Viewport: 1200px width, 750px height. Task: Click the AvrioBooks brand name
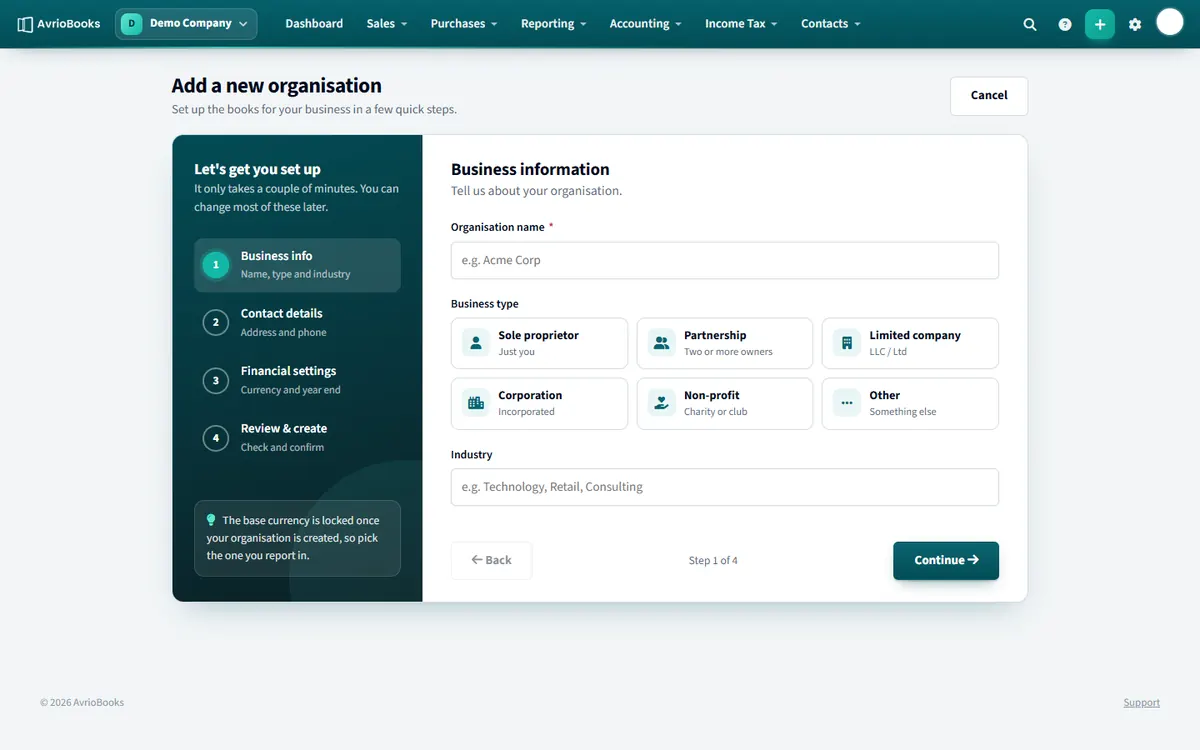tap(69, 24)
